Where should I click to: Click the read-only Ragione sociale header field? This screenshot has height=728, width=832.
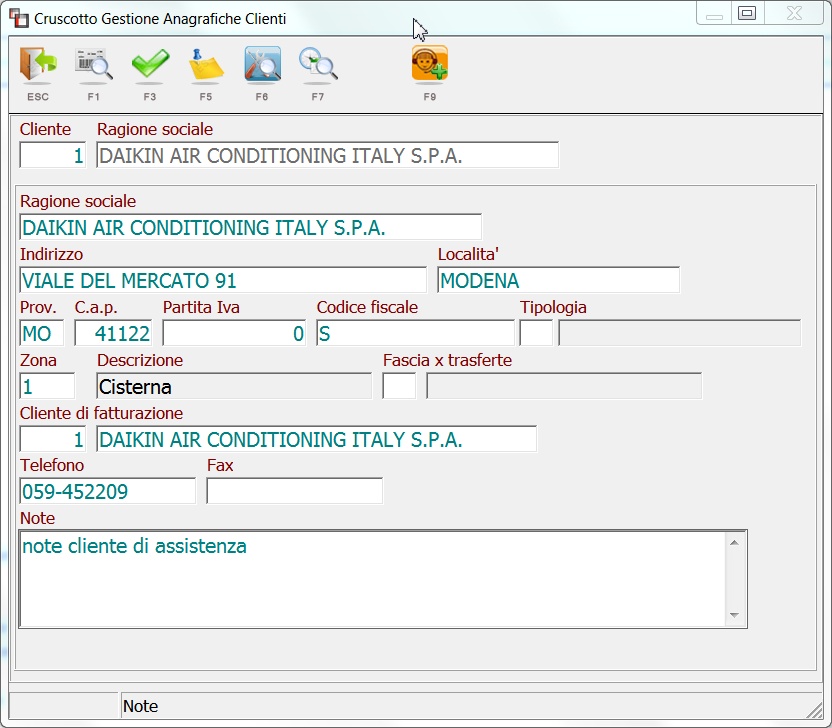click(x=327, y=155)
